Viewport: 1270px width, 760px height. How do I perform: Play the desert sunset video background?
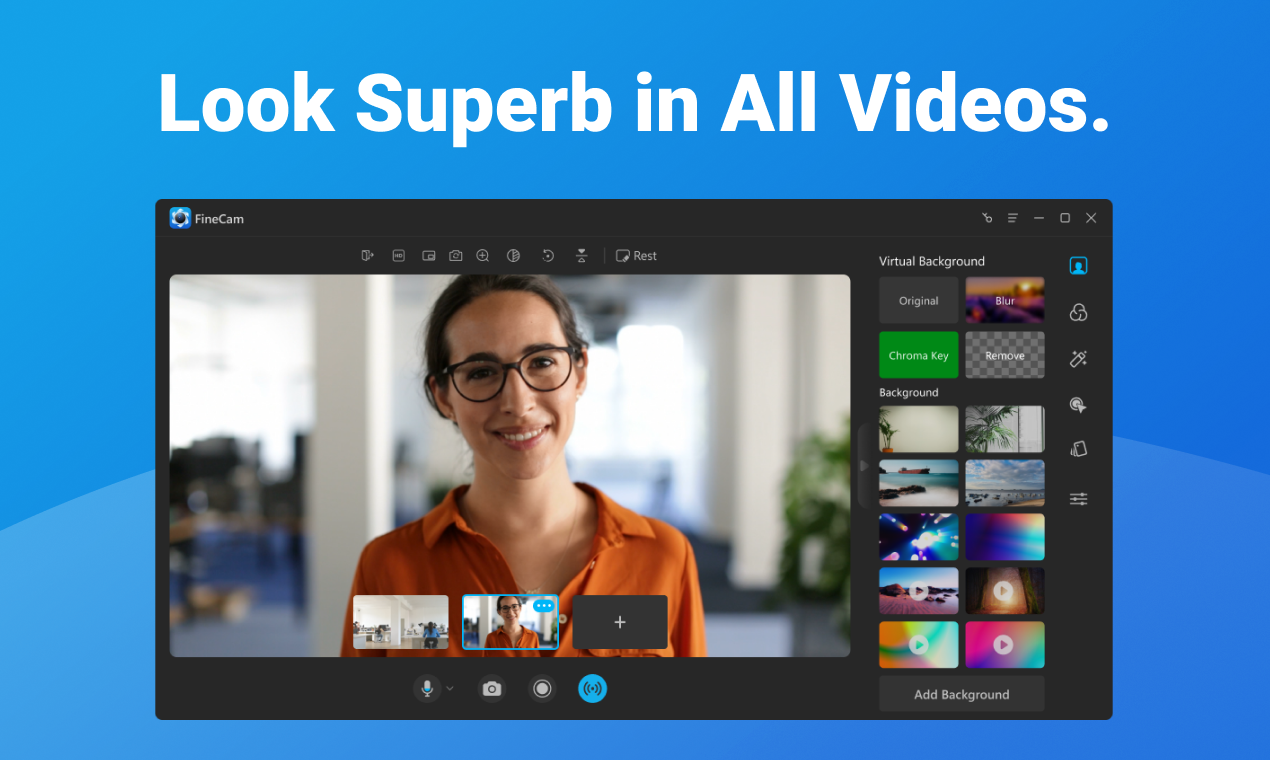[x=919, y=591]
